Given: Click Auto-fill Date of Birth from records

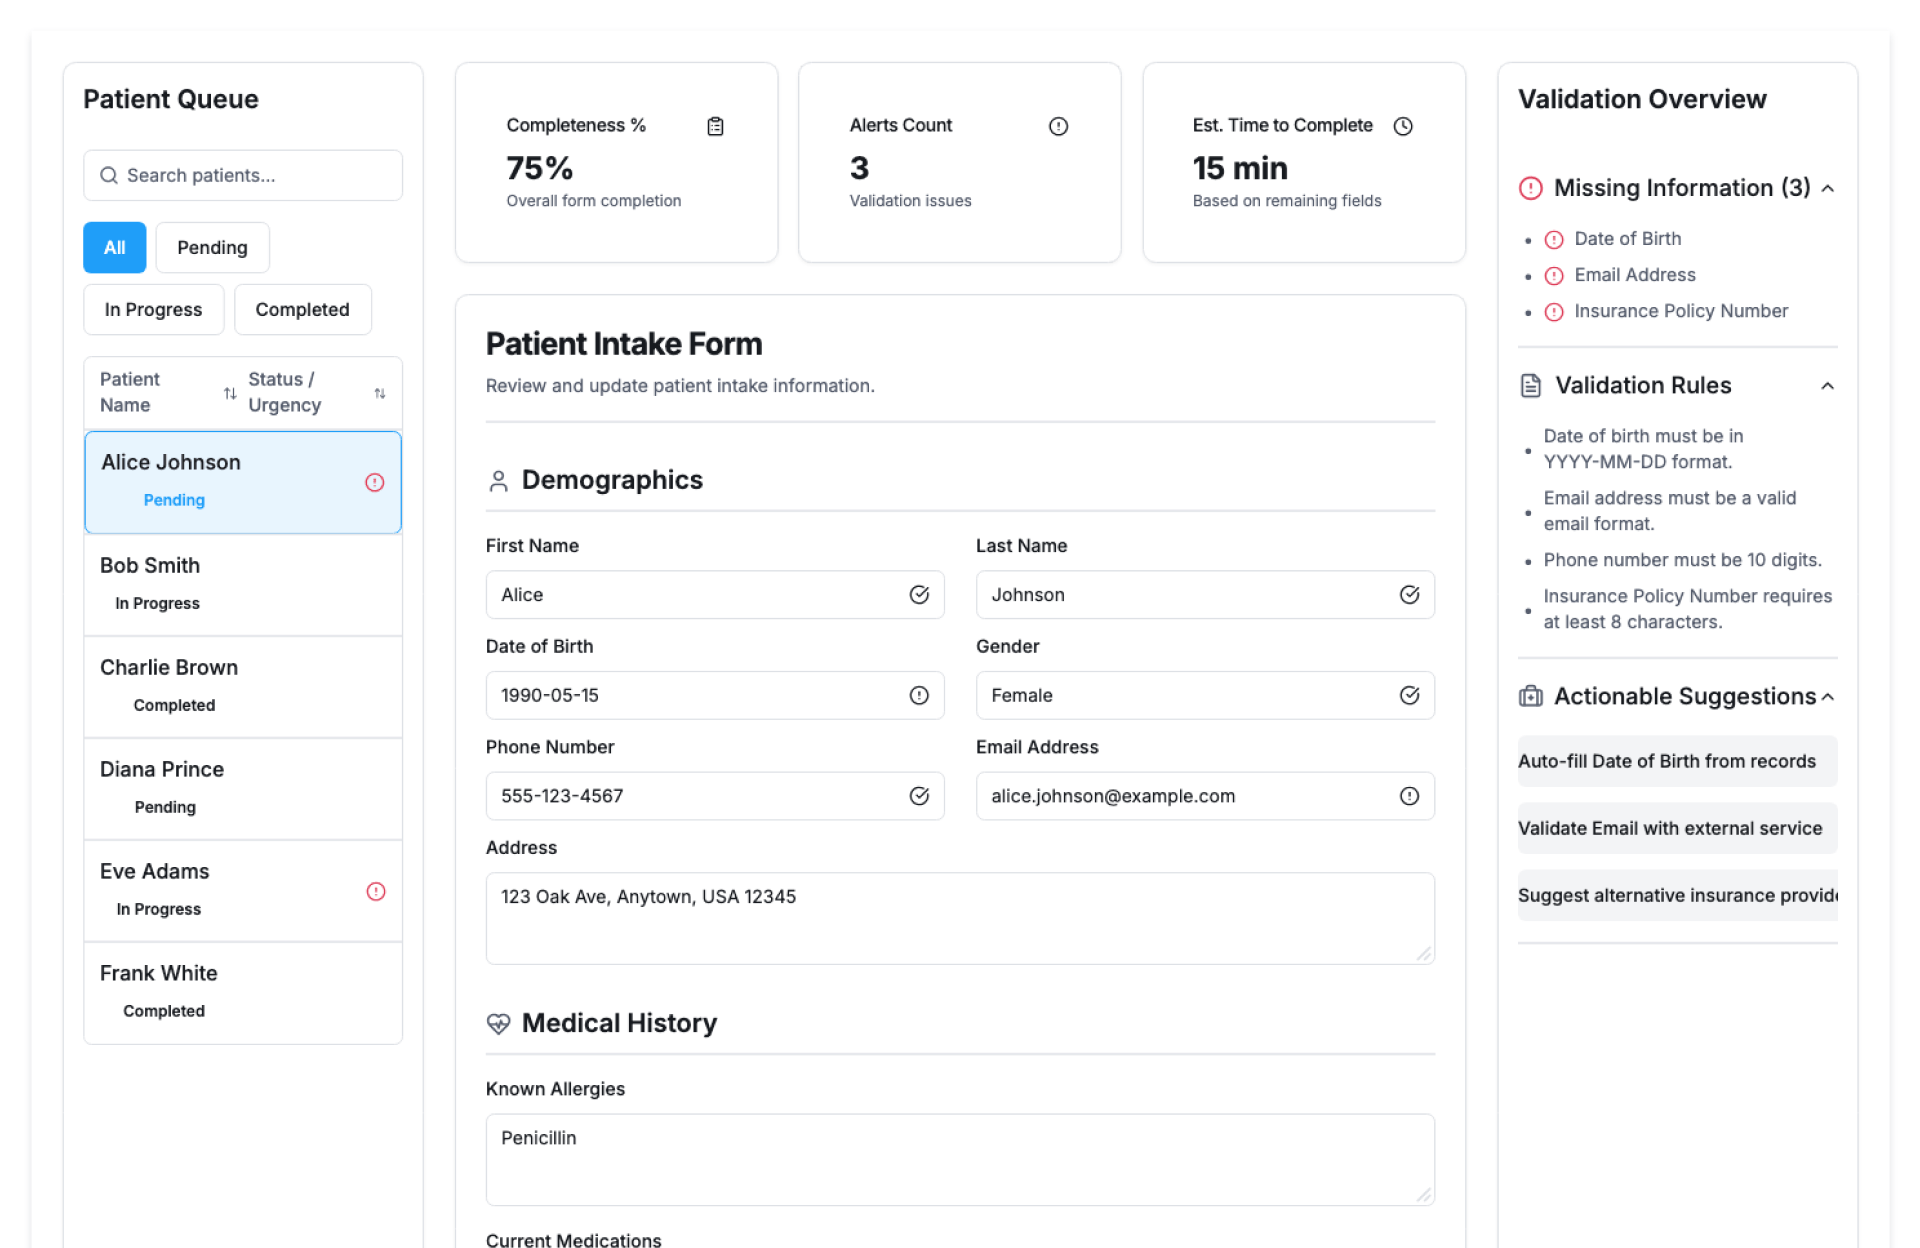Looking at the screenshot, I should 1676,761.
